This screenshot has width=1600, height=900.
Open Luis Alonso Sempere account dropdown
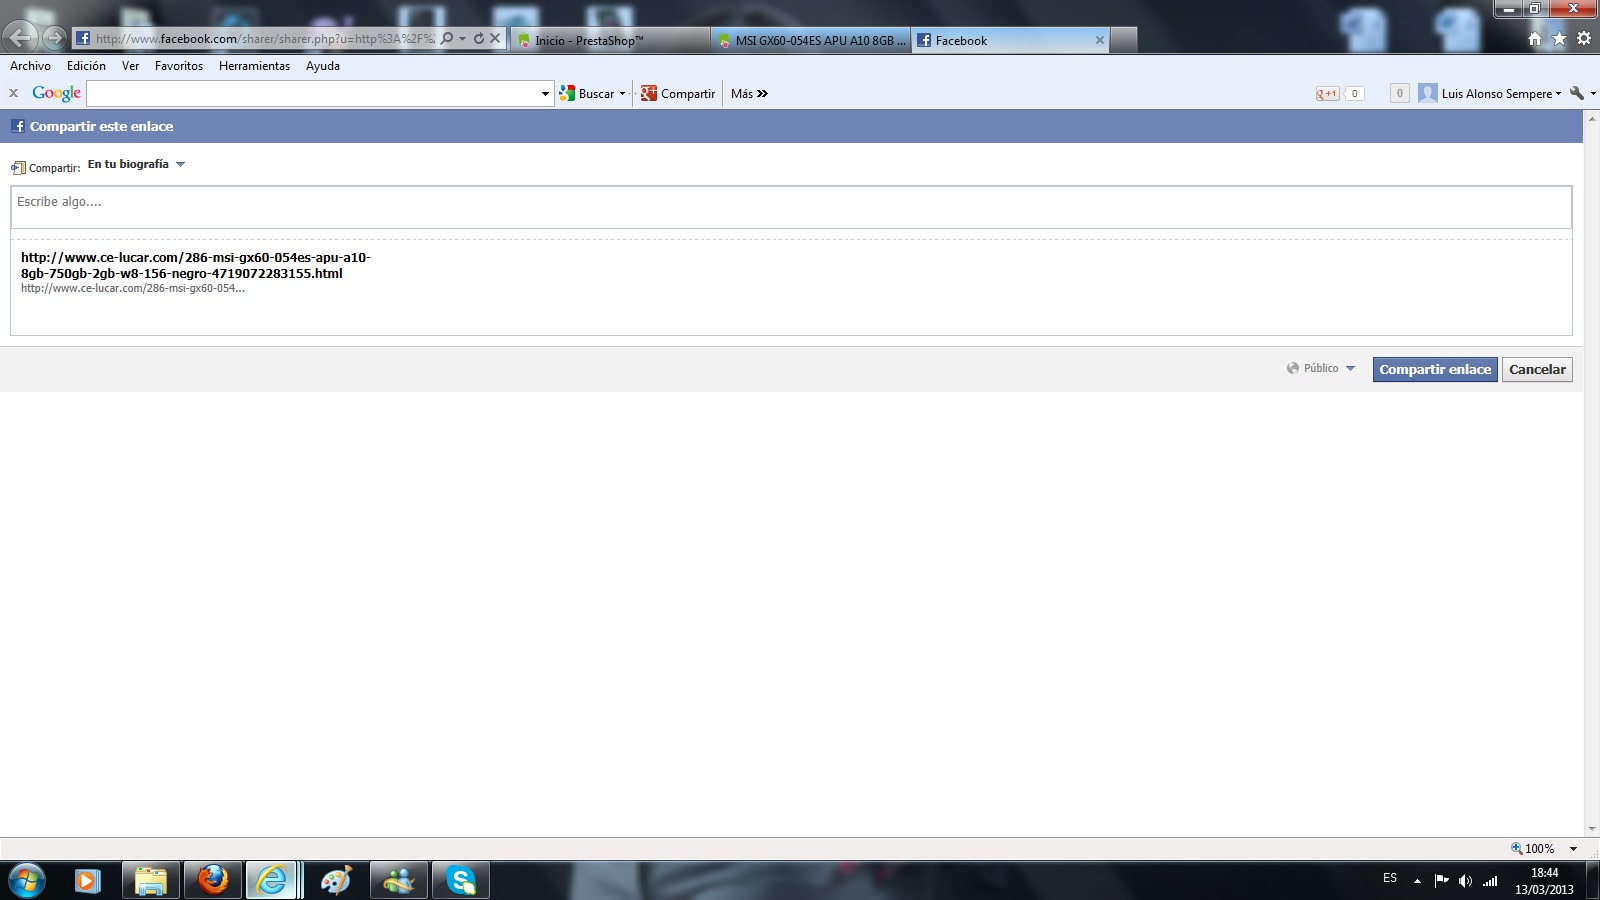coord(1558,94)
